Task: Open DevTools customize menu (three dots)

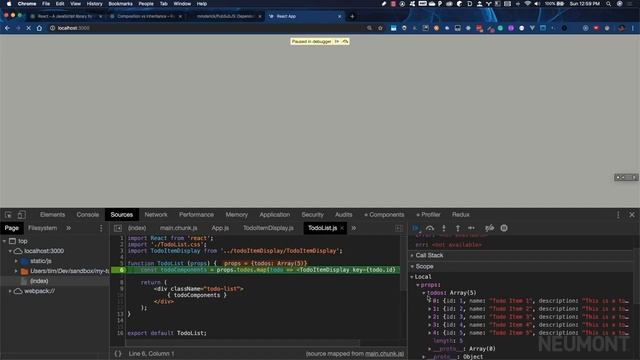Action: tap(618, 215)
